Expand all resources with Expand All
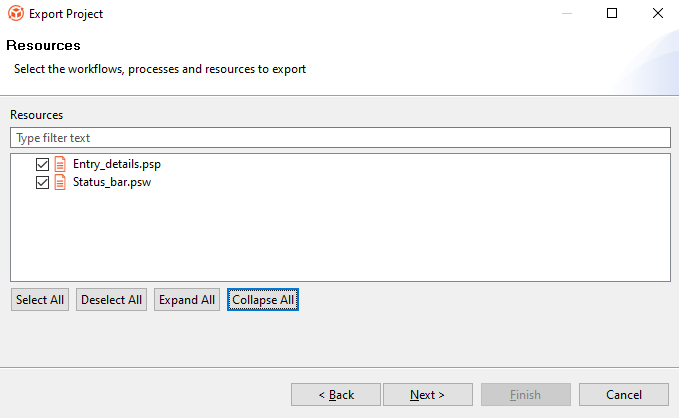 (x=187, y=300)
